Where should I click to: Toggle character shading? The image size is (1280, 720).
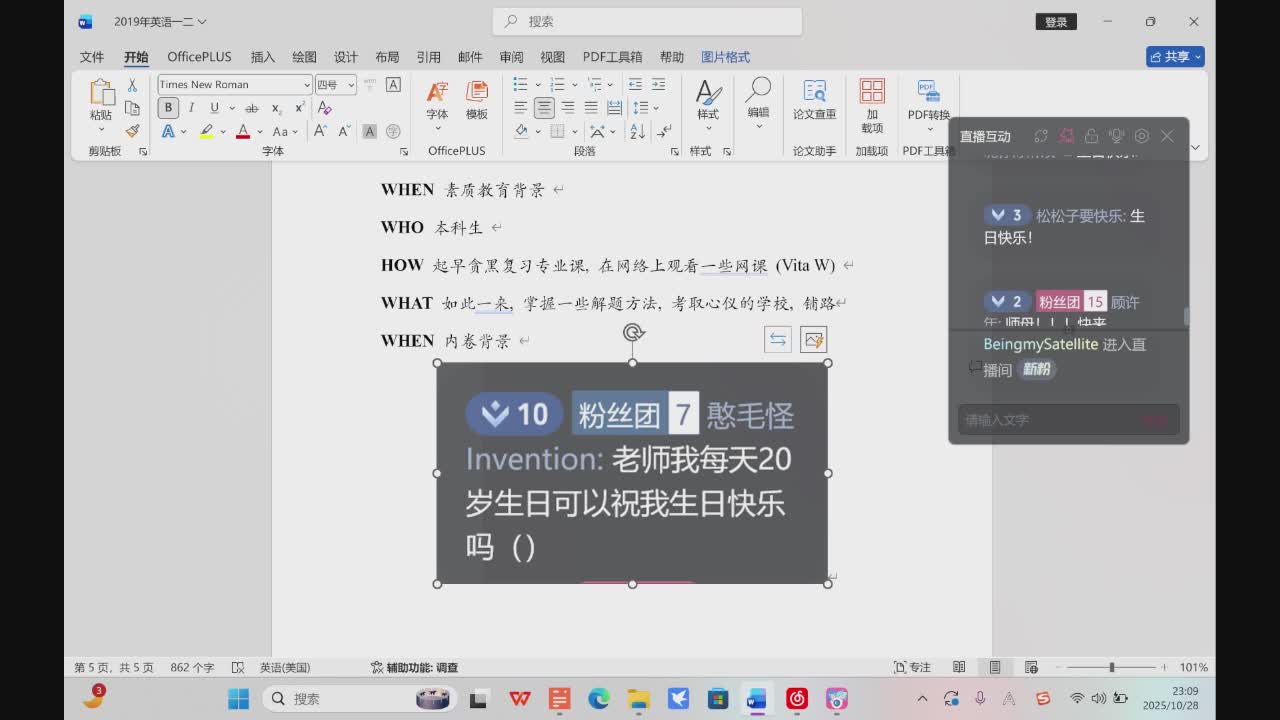click(369, 131)
